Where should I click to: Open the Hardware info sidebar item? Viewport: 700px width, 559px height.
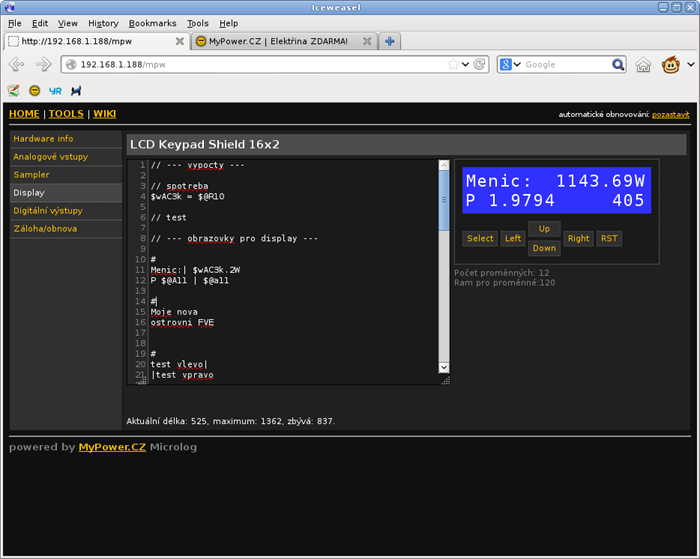43,139
